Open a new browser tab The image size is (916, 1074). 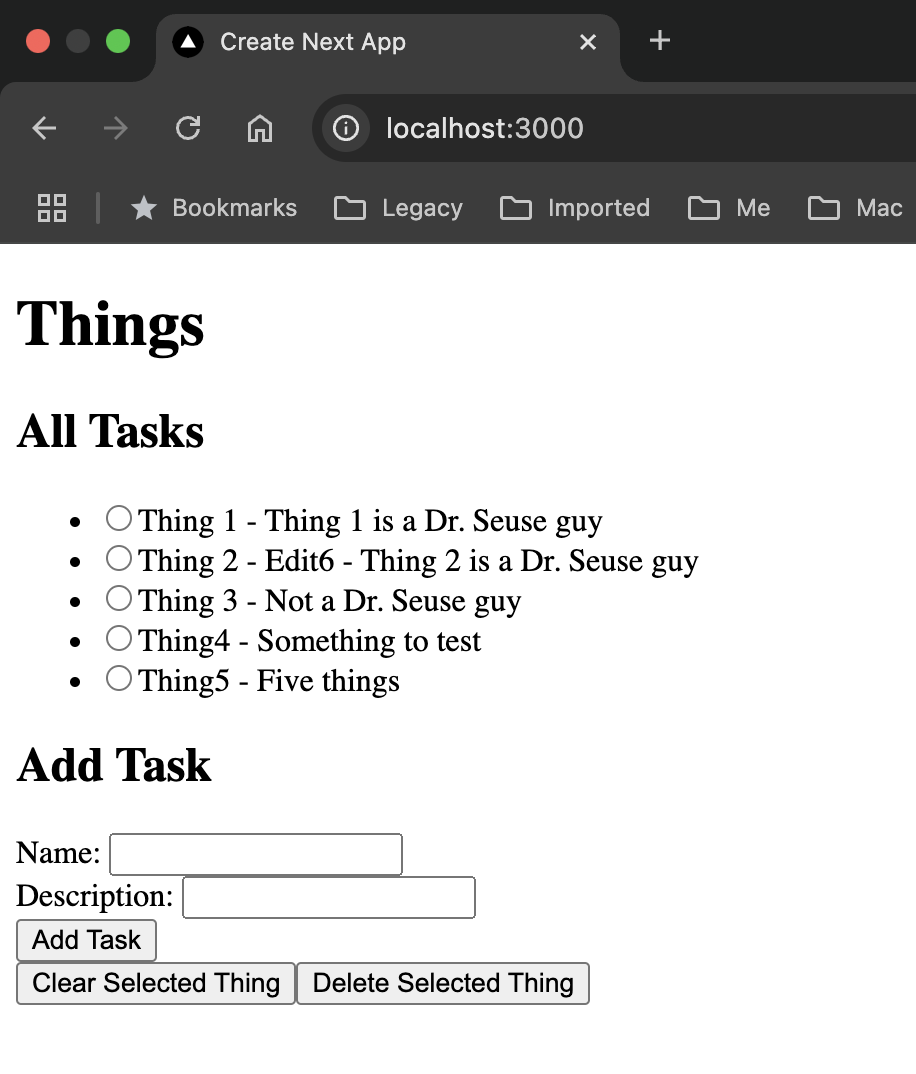pyautogui.click(x=660, y=41)
